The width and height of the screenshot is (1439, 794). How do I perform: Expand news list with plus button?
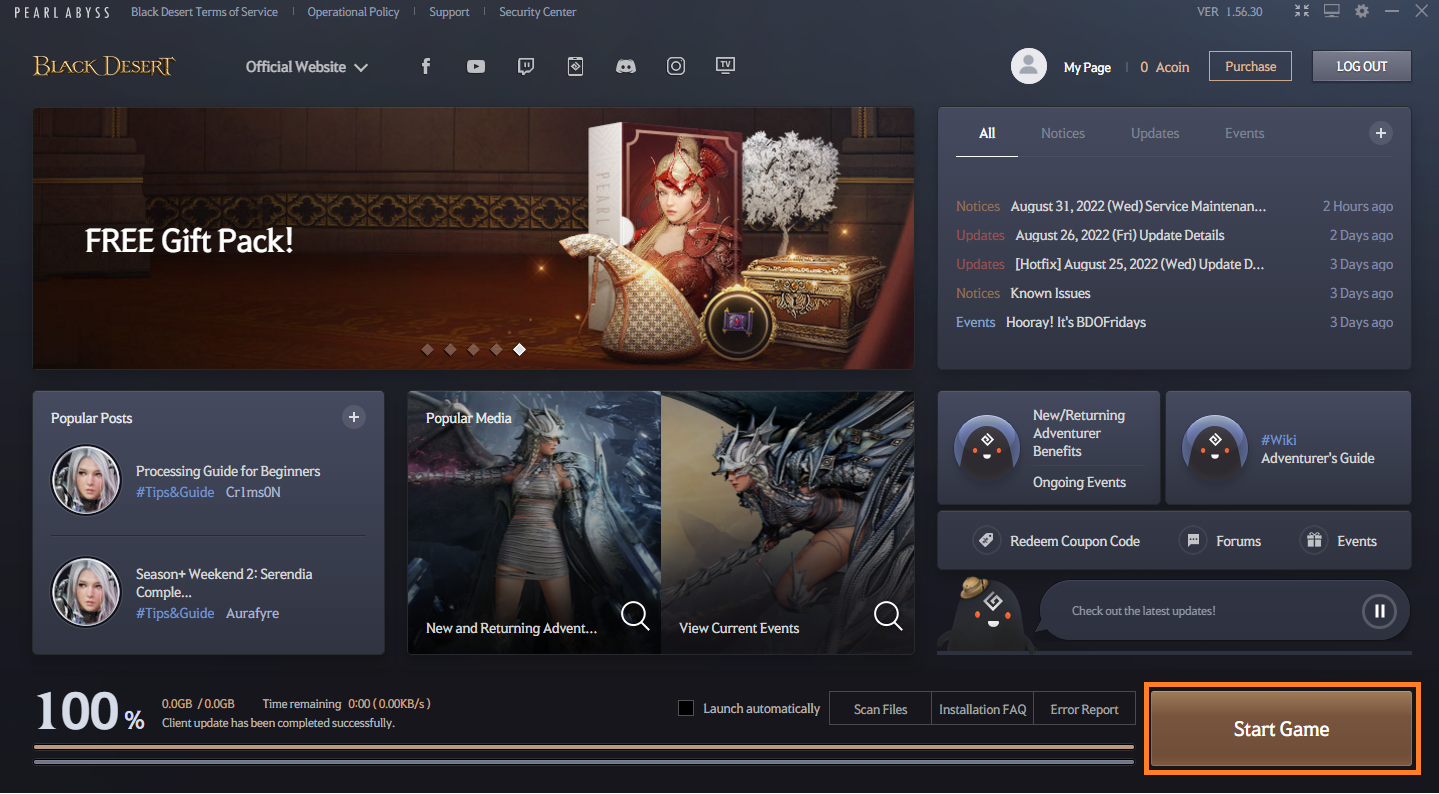pos(1380,133)
